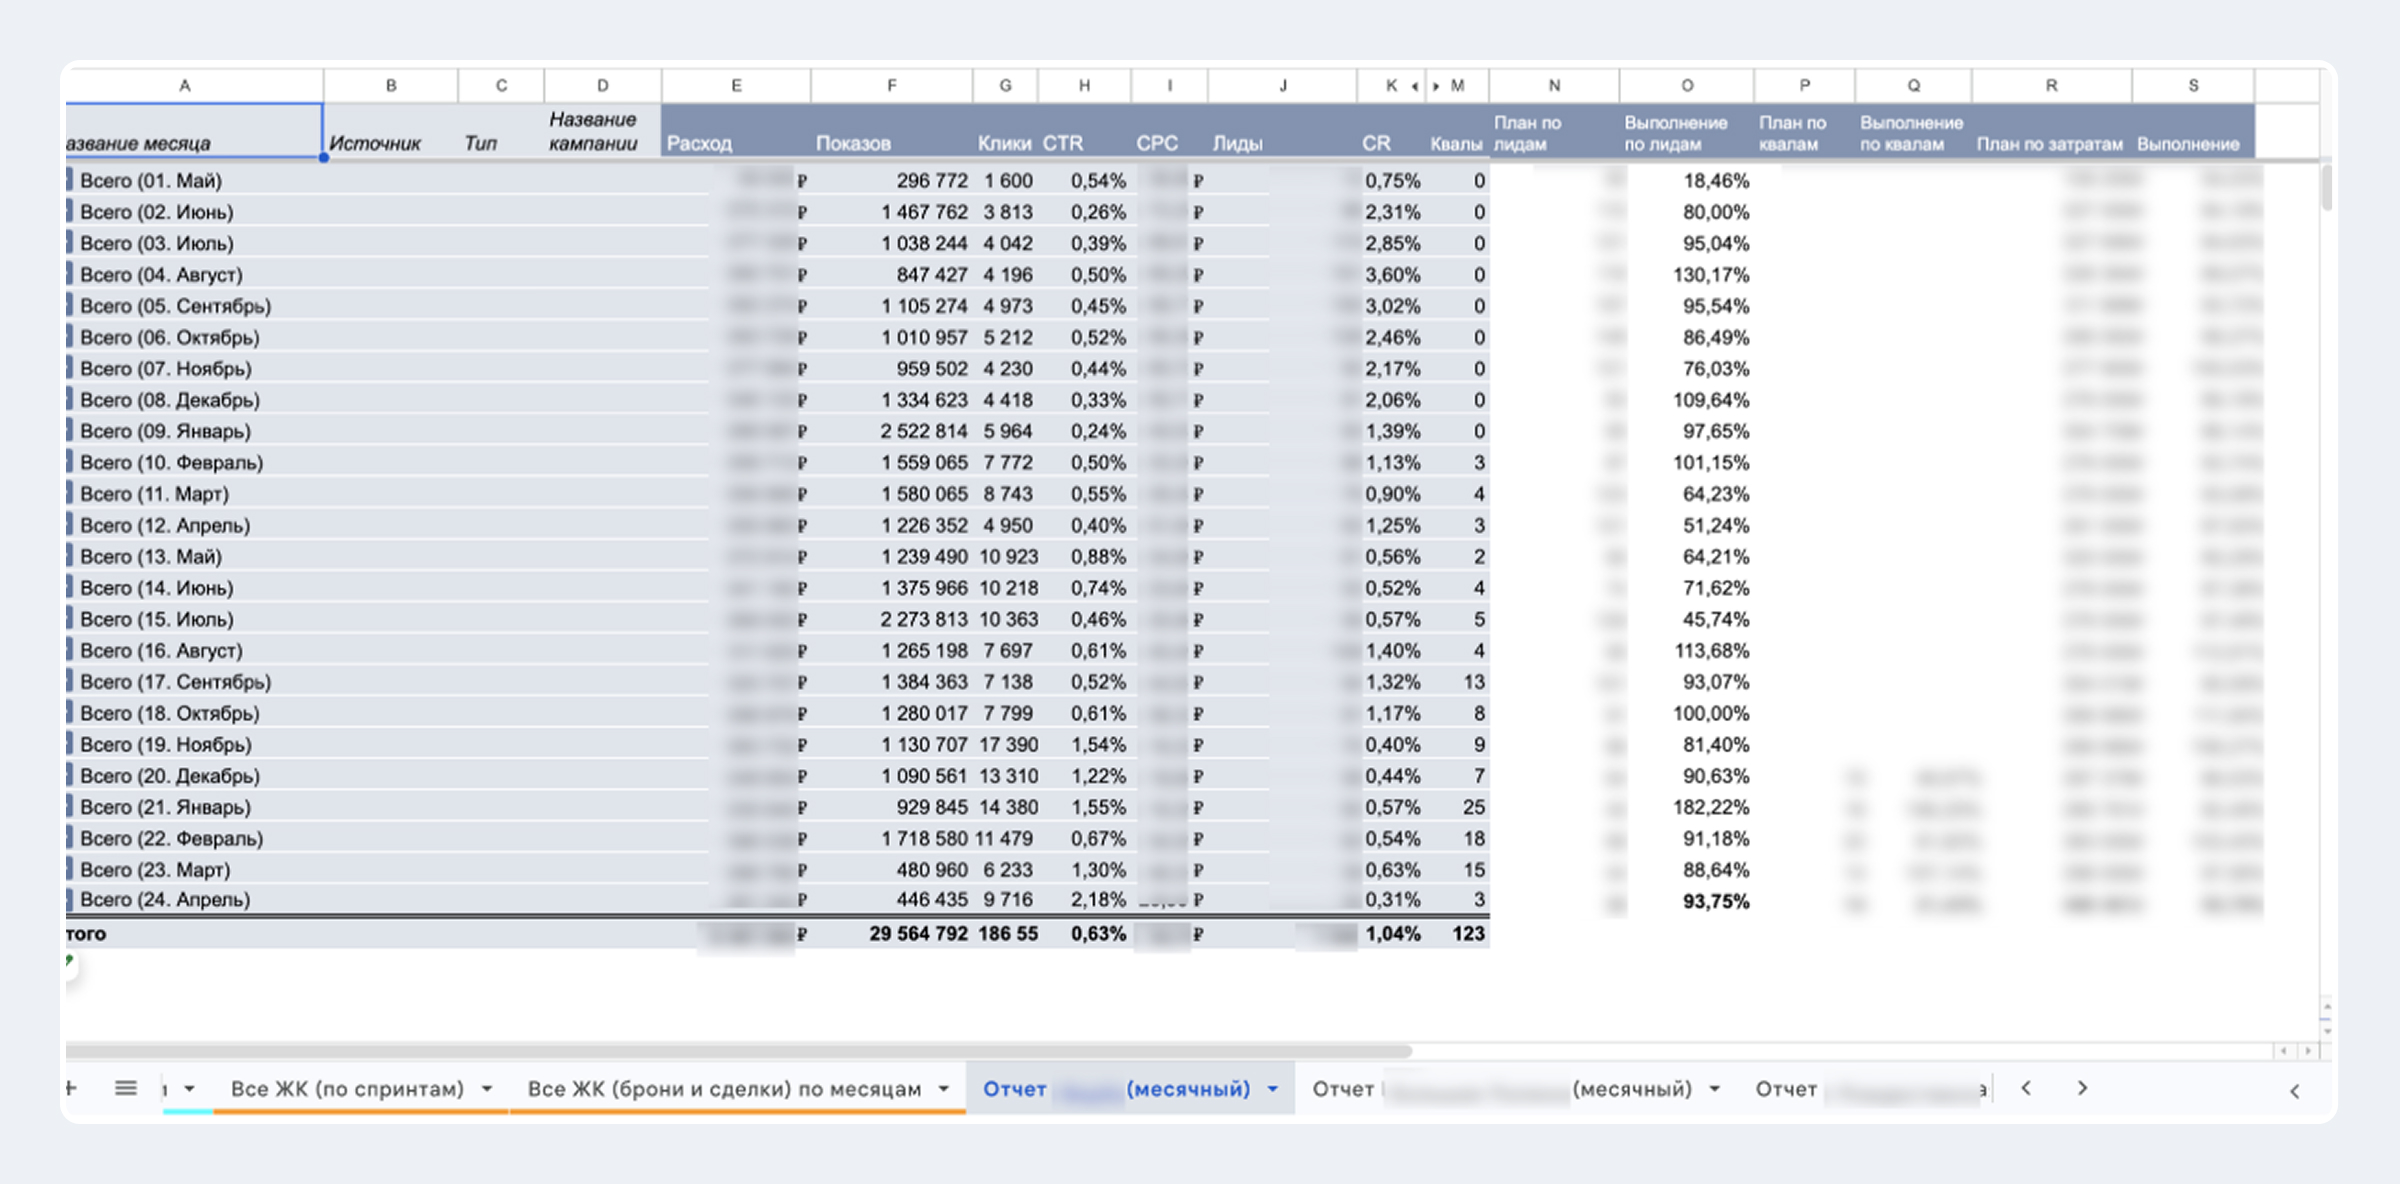
Task: Click the vertical scrollbar thumb at top right
Action: tap(2328, 188)
